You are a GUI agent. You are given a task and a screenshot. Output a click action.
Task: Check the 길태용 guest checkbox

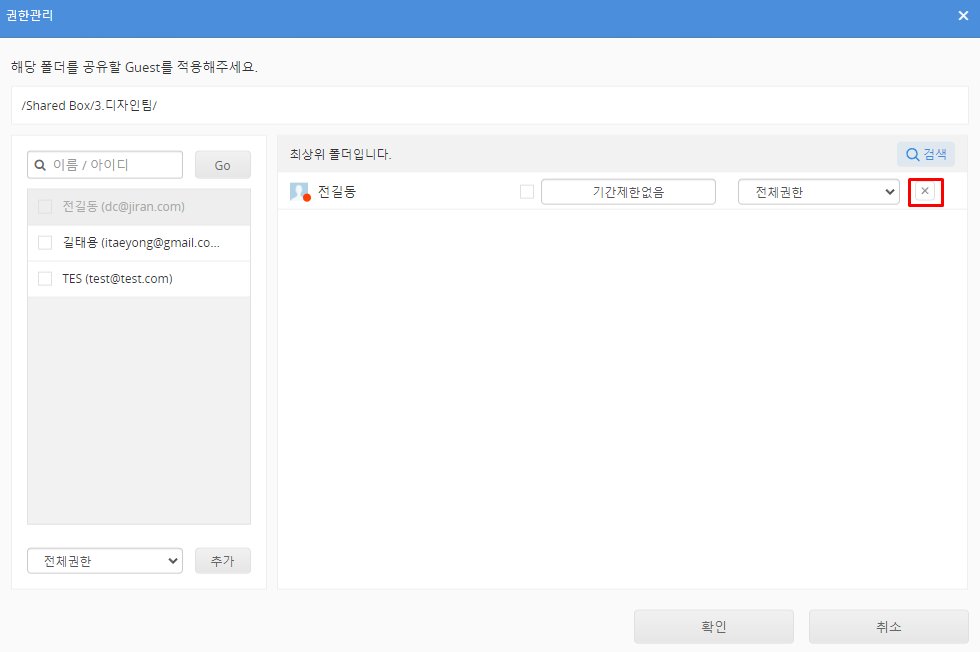[45, 243]
